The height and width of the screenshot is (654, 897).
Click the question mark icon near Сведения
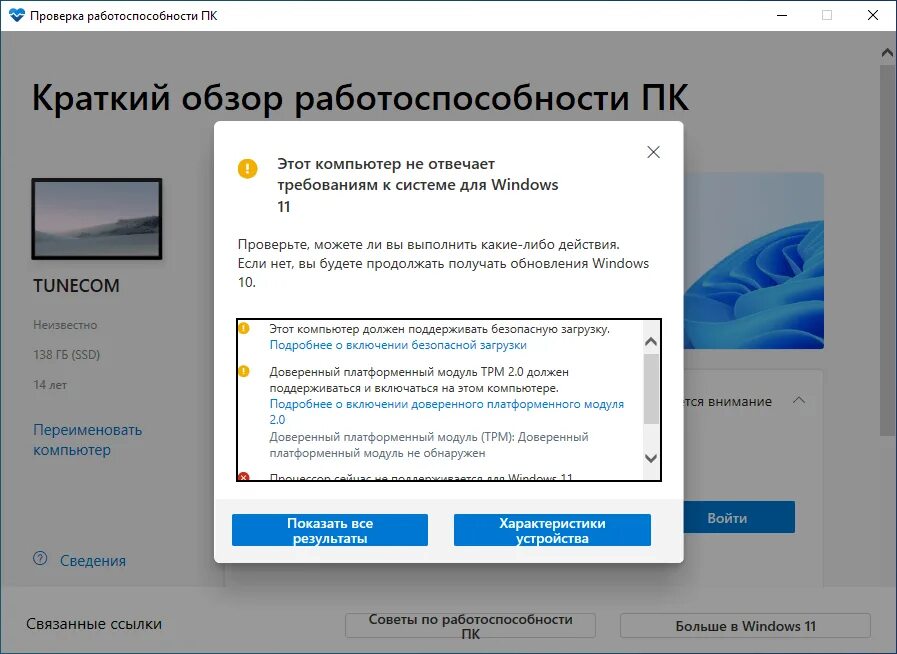[x=40, y=558]
